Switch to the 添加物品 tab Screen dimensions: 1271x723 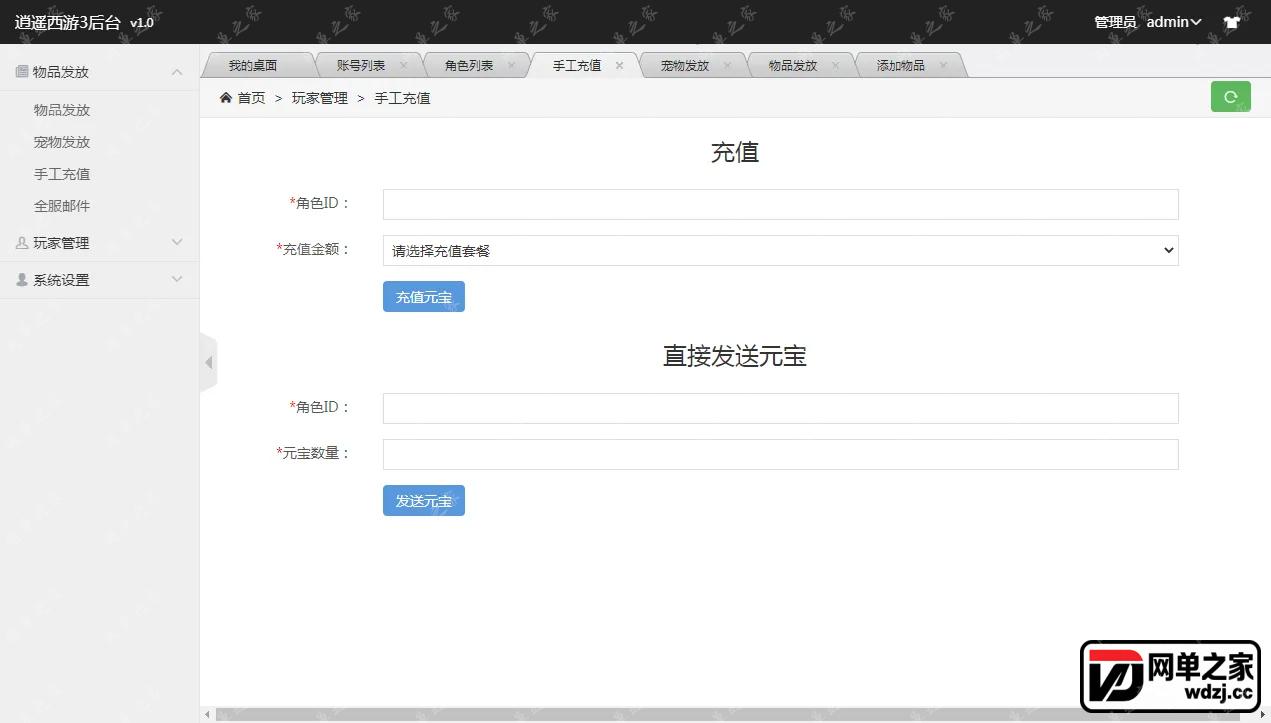[900, 65]
